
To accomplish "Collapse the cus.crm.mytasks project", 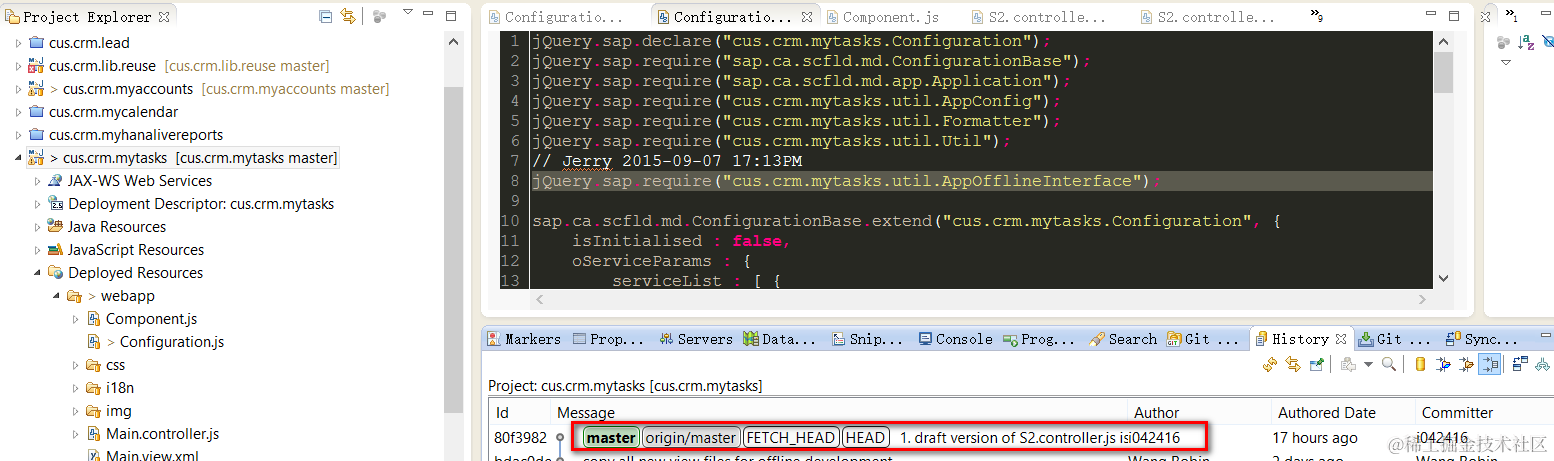I will [x=18, y=158].
